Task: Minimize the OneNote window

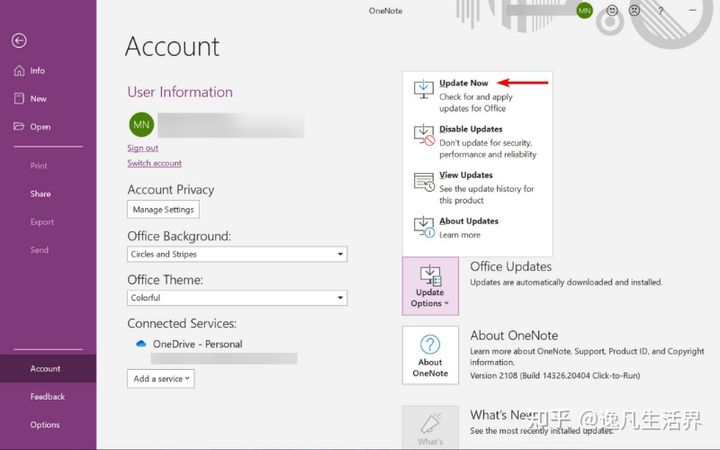Action: pyautogui.click(x=692, y=10)
